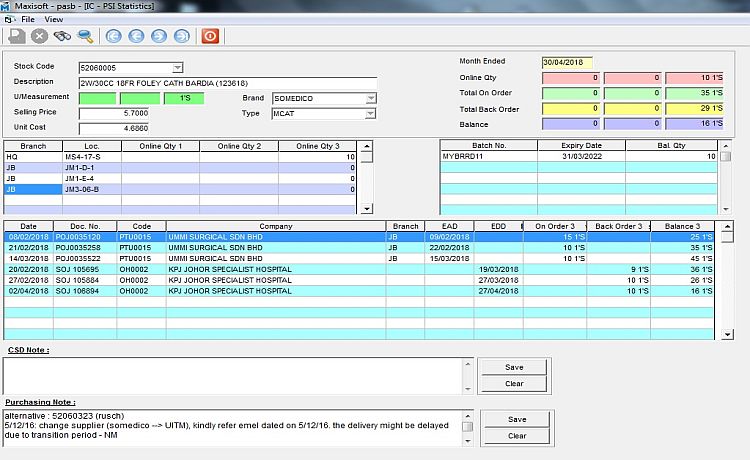Screen dimensions: 750x460
Task: Expand the Brand SOMEDICO dropdown
Action: (370, 98)
